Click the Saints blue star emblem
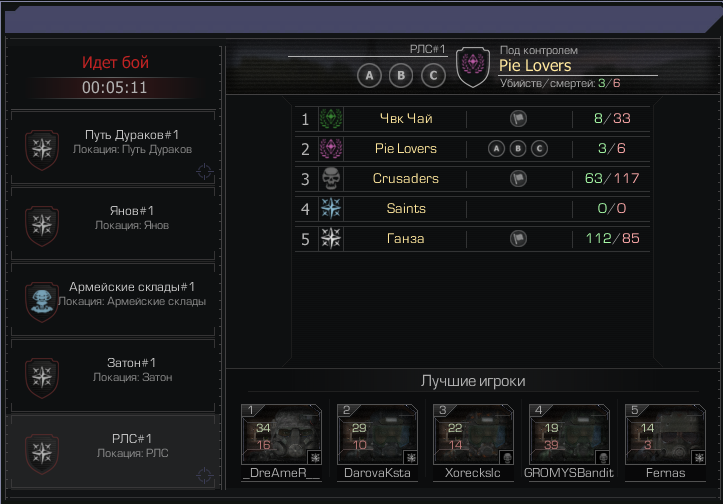Screen dimensions: 723x504 tap(331, 208)
